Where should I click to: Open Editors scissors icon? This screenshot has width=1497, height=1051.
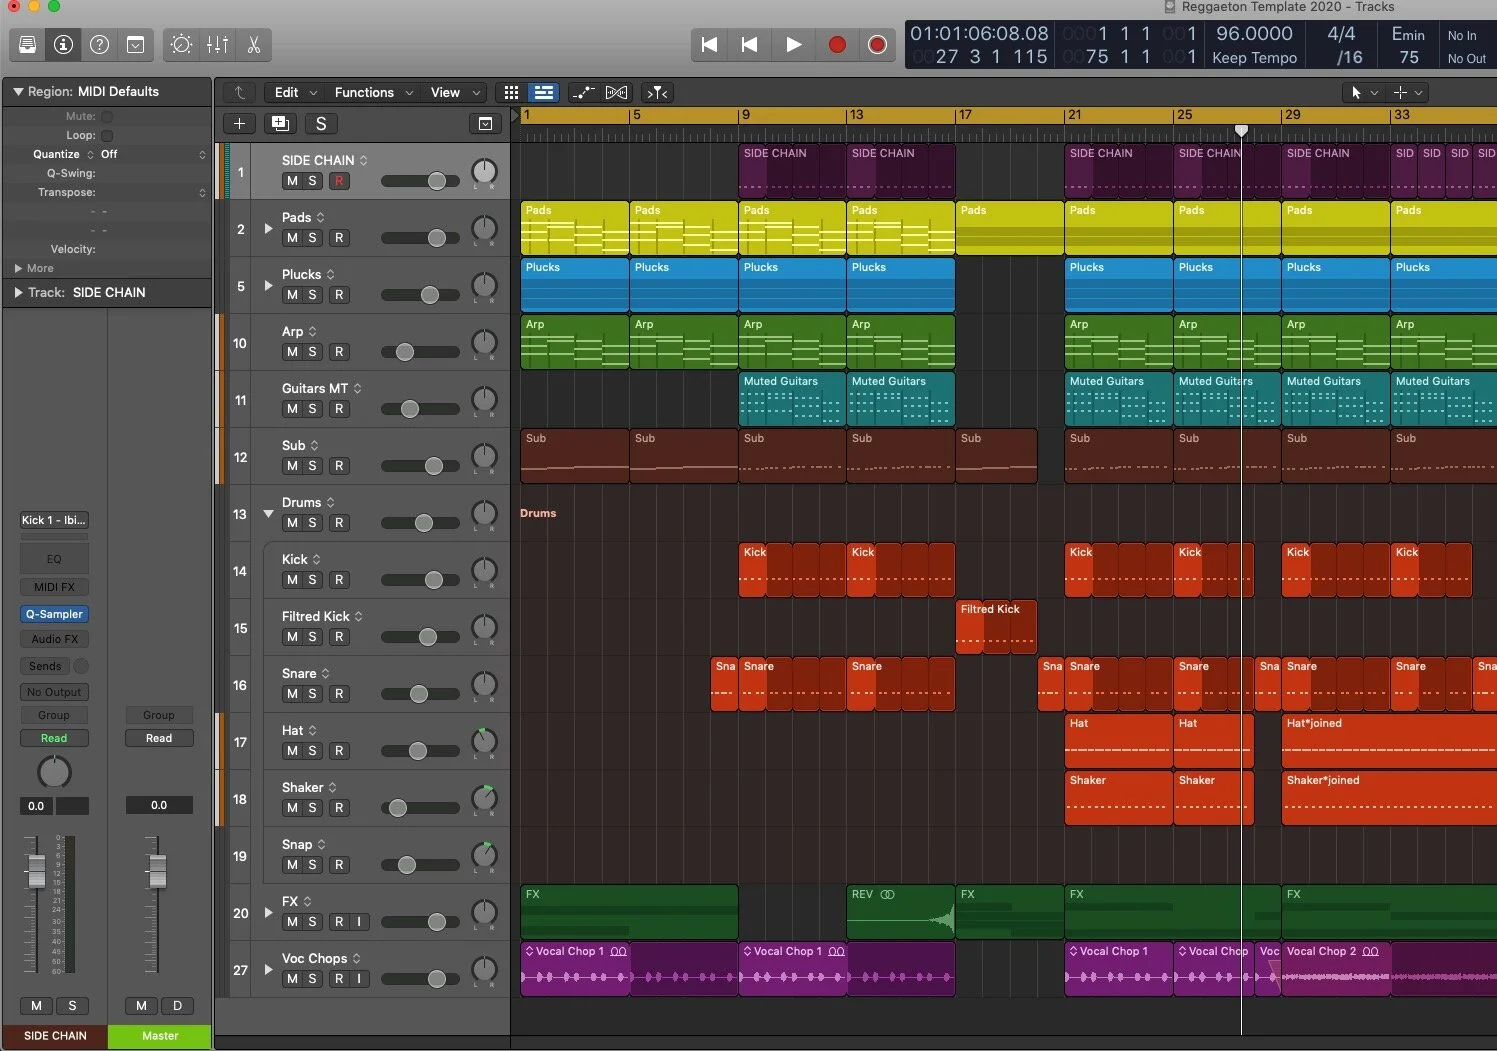[x=253, y=45]
